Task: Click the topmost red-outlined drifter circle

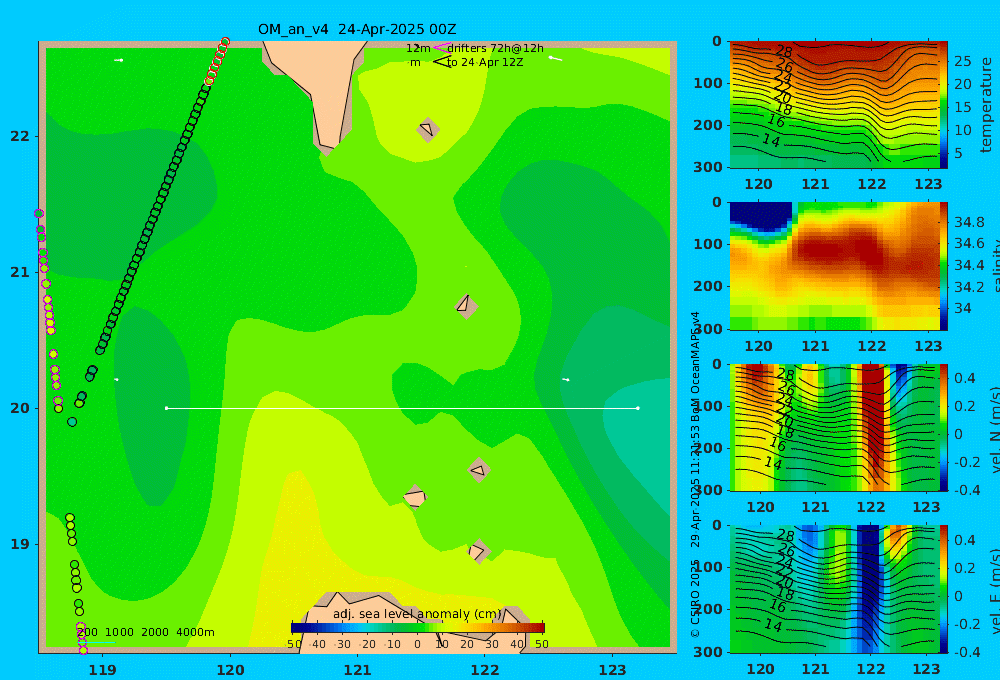Action: pyautogui.click(x=224, y=42)
